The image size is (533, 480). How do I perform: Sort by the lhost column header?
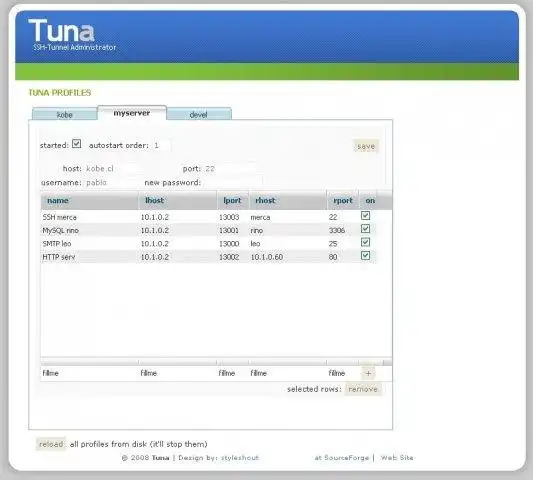point(177,201)
